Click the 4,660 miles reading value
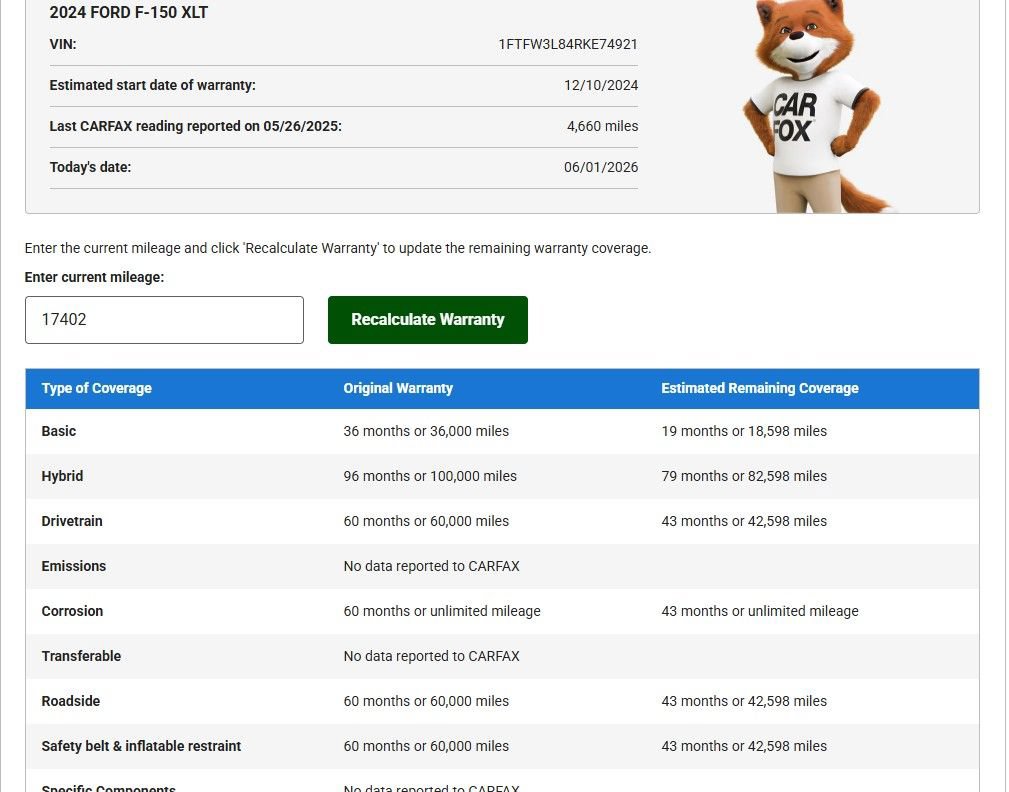Screen dimensions: 1009x792 (x=602, y=126)
